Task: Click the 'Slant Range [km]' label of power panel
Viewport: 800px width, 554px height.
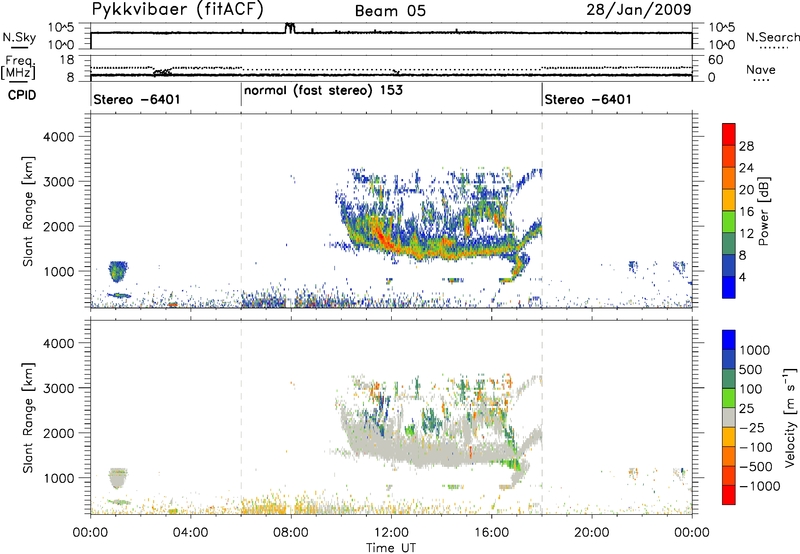Action: point(28,211)
